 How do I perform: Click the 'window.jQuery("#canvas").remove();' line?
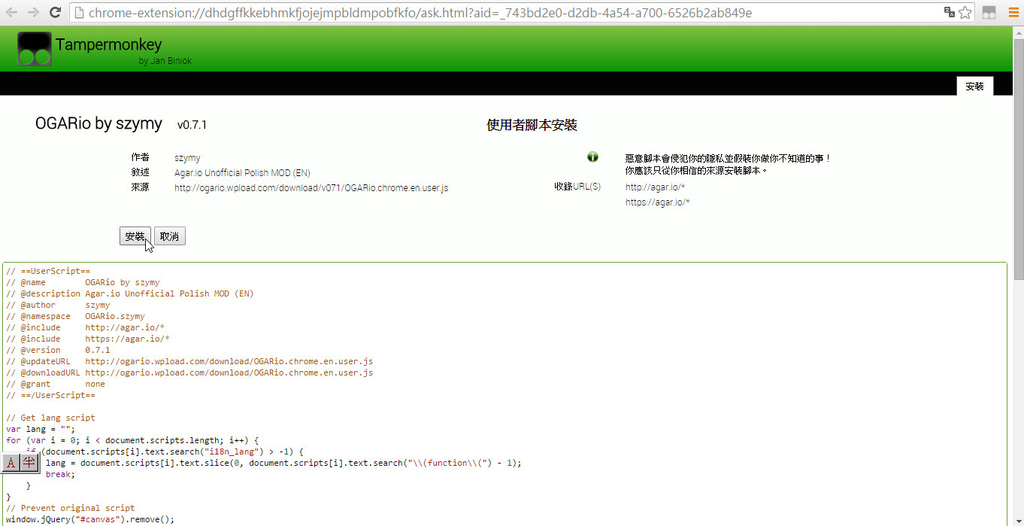(x=91, y=519)
